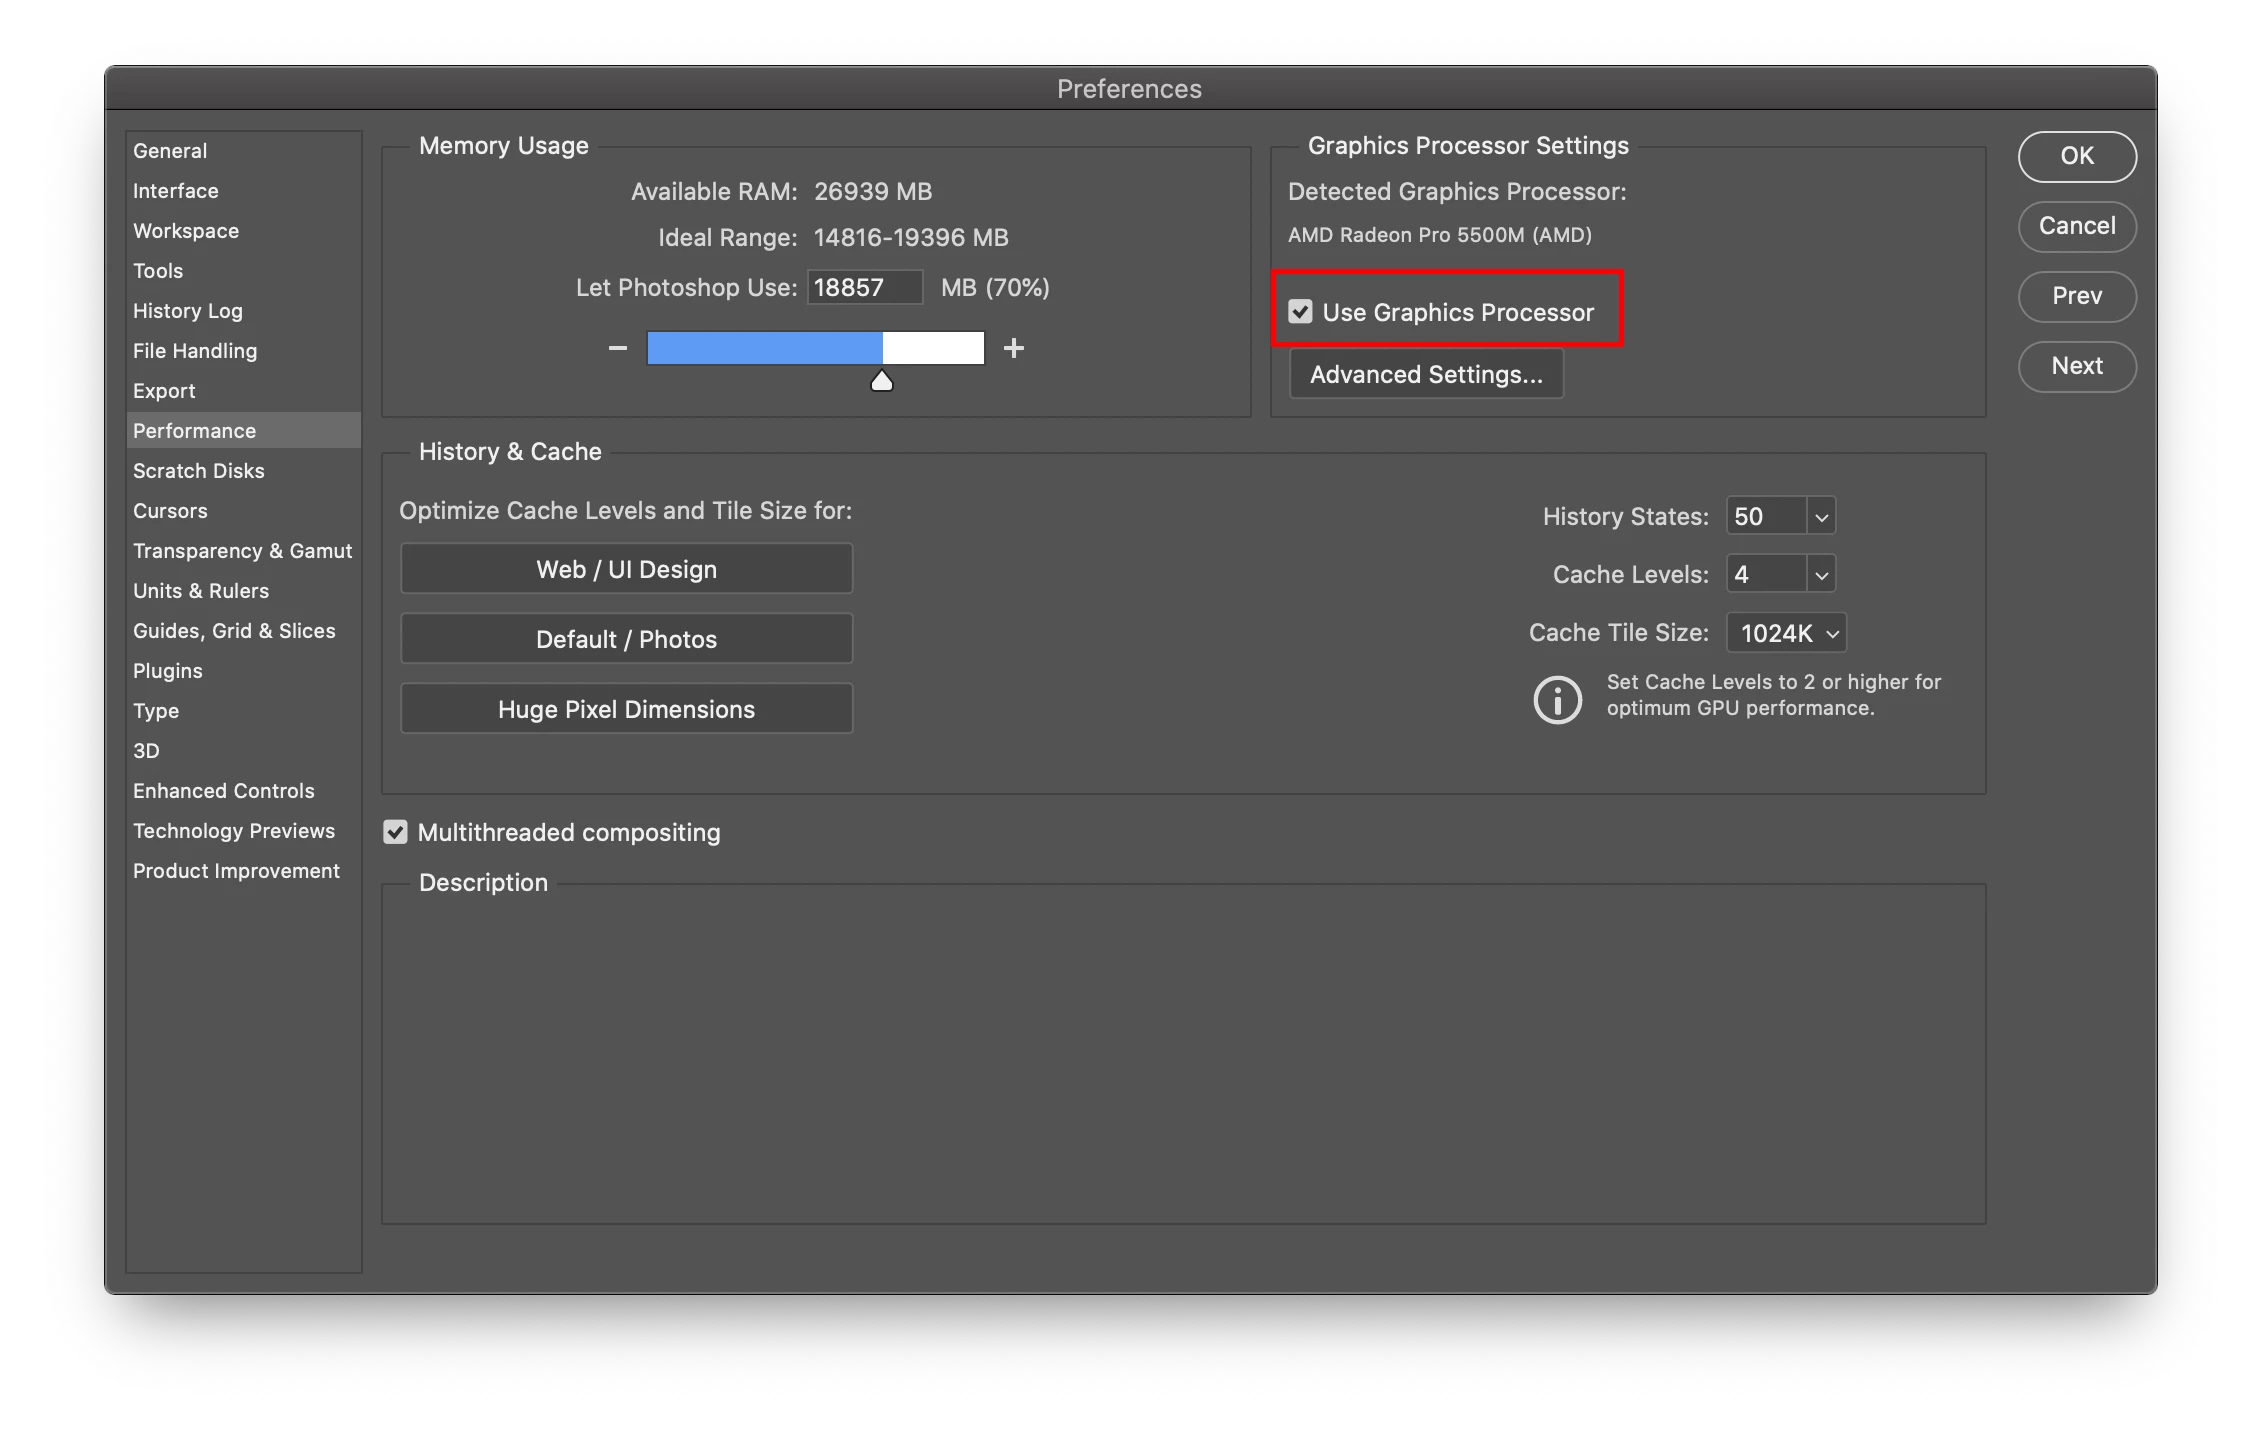Expand the Cache Levels dropdown
The height and width of the screenshot is (1432, 2262).
(1821, 575)
